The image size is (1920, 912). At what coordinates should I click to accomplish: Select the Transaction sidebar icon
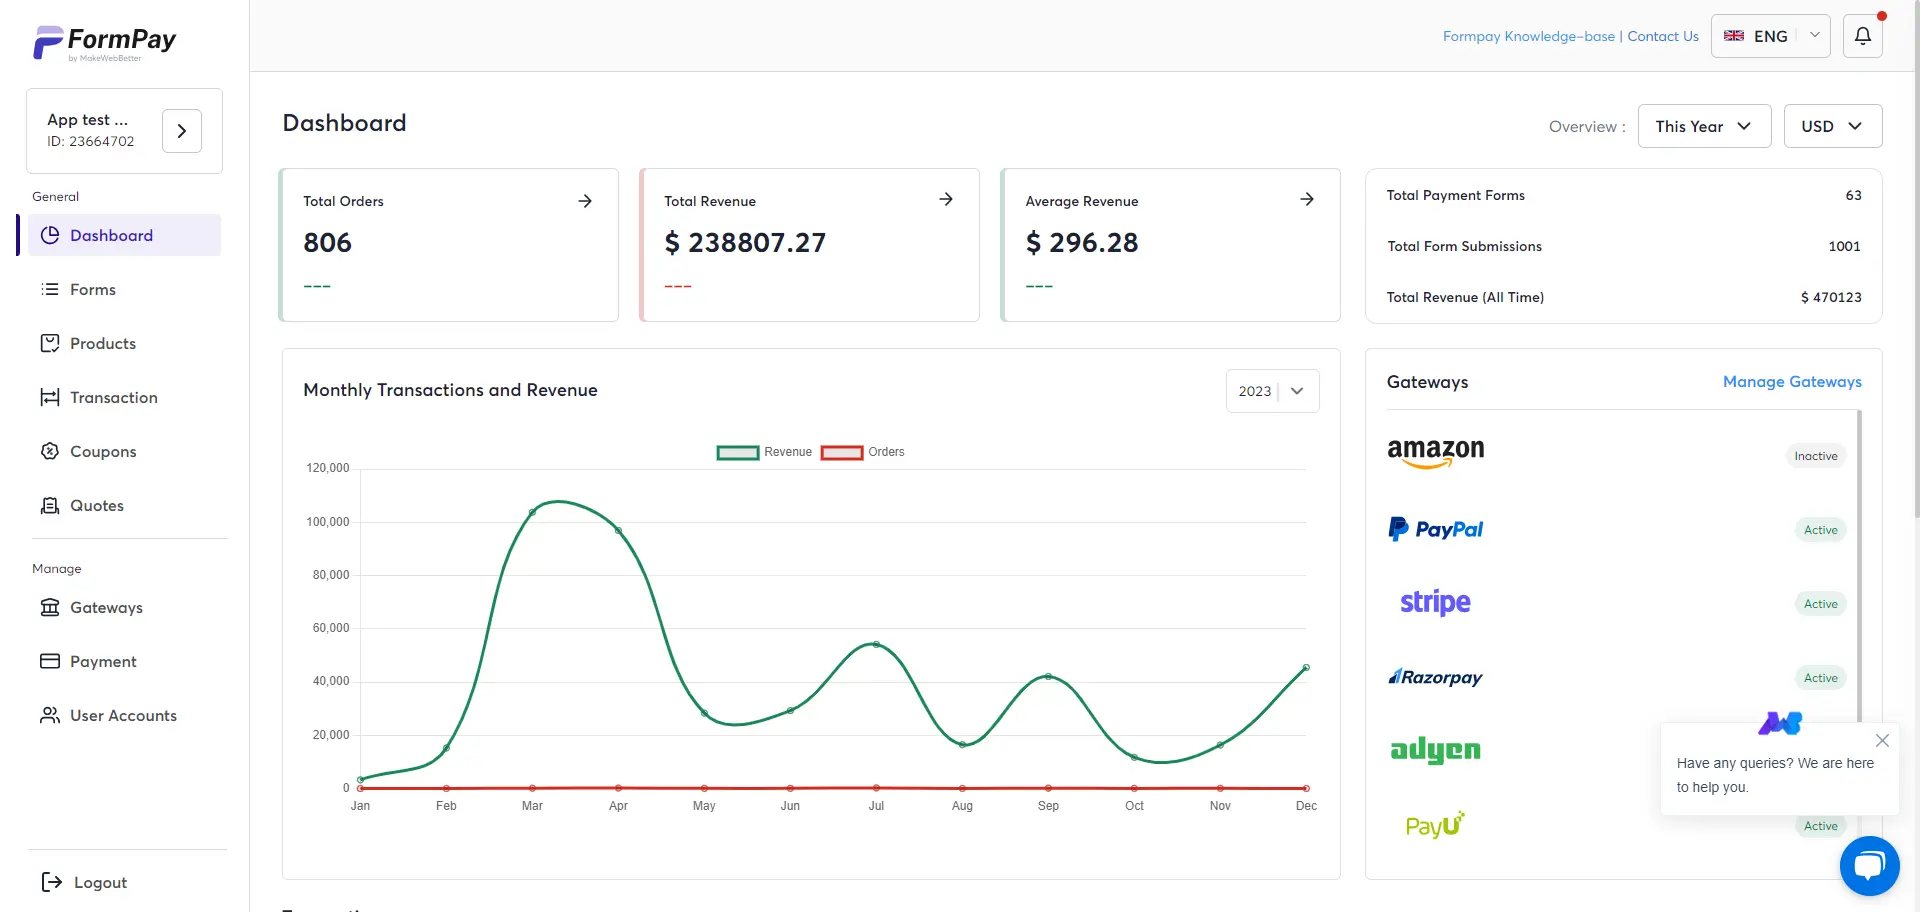tap(50, 397)
